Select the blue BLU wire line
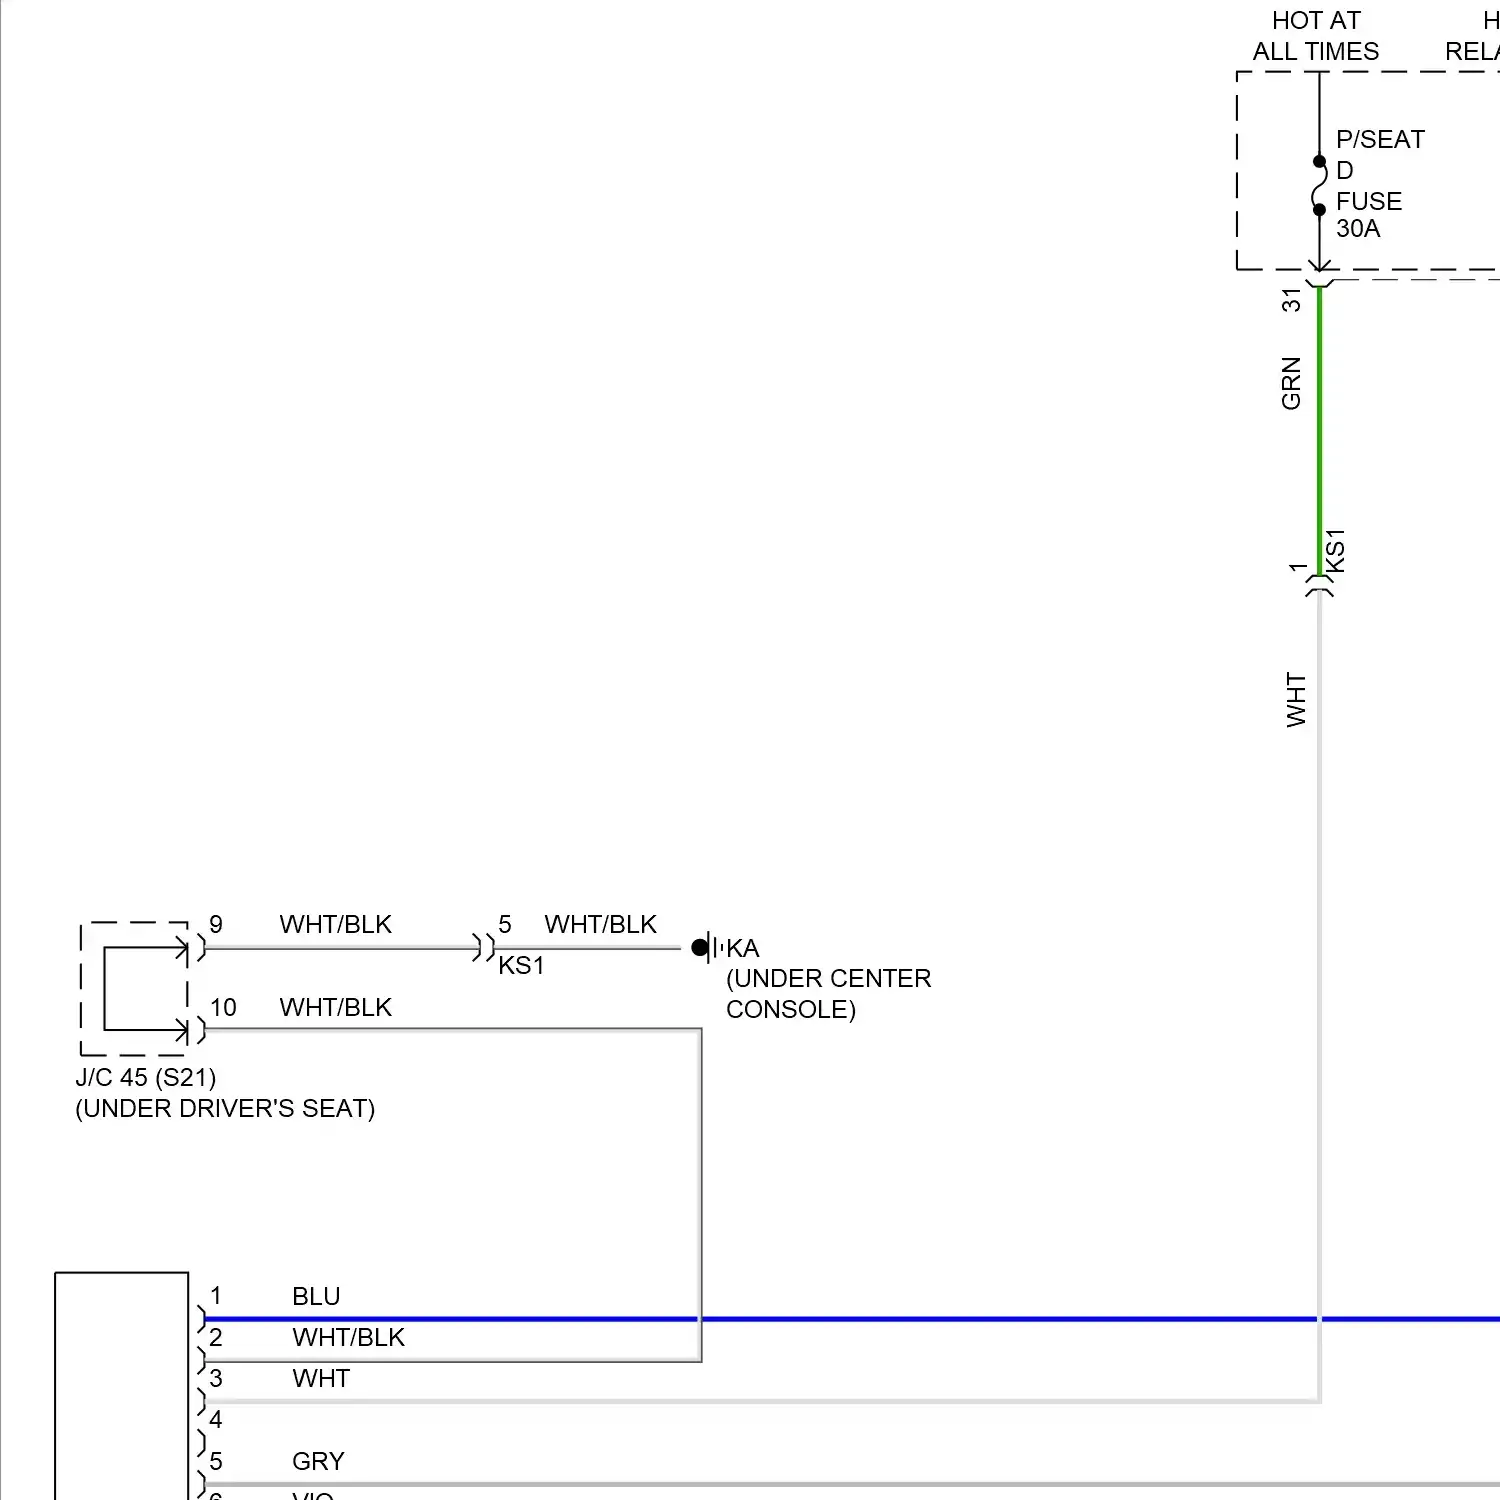 click(x=852, y=1319)
